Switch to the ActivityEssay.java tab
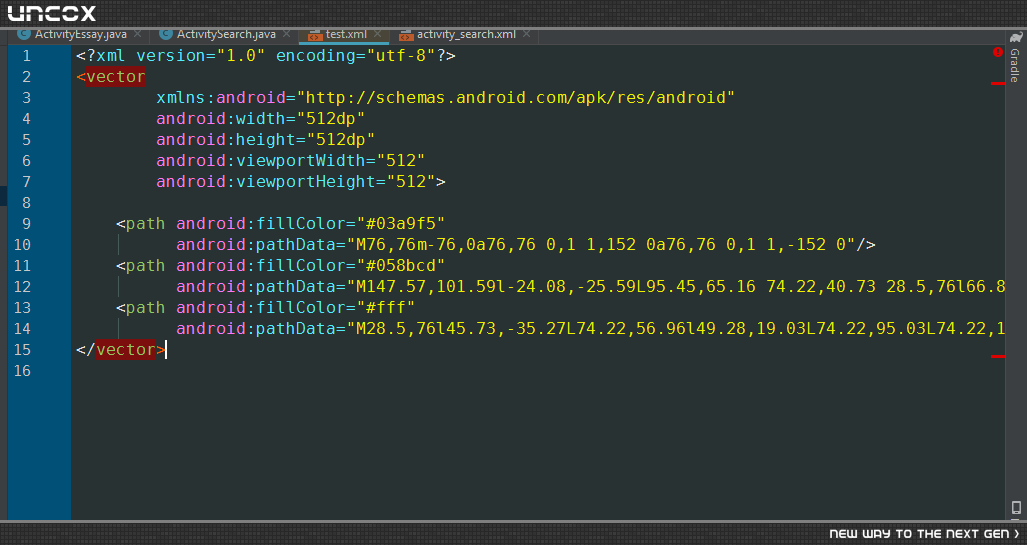The height and width of the screenshot is (545, 1027). coord(81,34)
